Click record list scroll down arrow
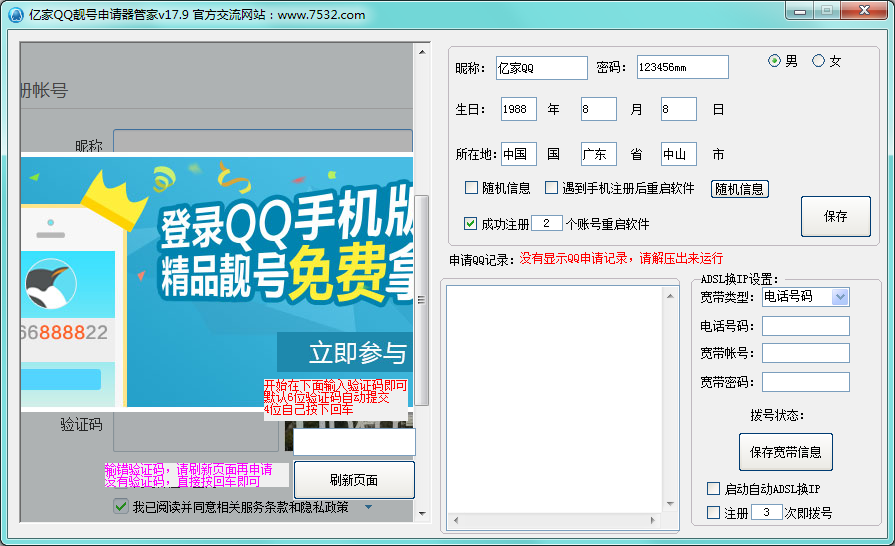This screenshot has height=546, width=895. click(670, 504)
